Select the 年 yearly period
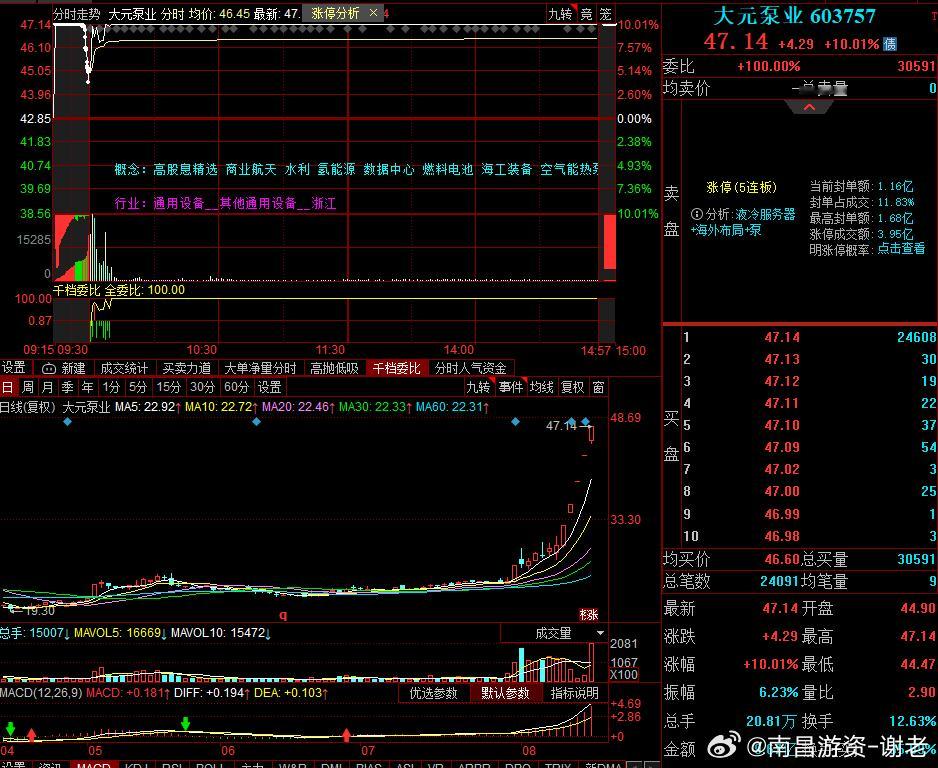Image resolution: width=938 pixels, height=768 pixels. 87,388
